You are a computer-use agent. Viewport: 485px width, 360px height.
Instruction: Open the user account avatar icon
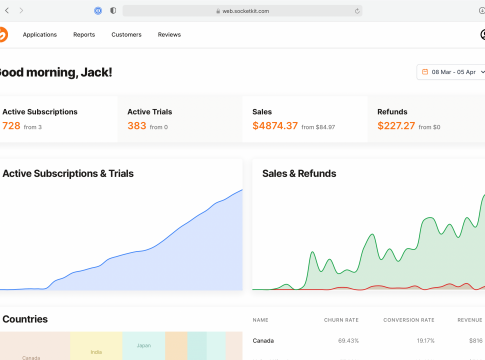pyautogui.click(x=483, y=35)
